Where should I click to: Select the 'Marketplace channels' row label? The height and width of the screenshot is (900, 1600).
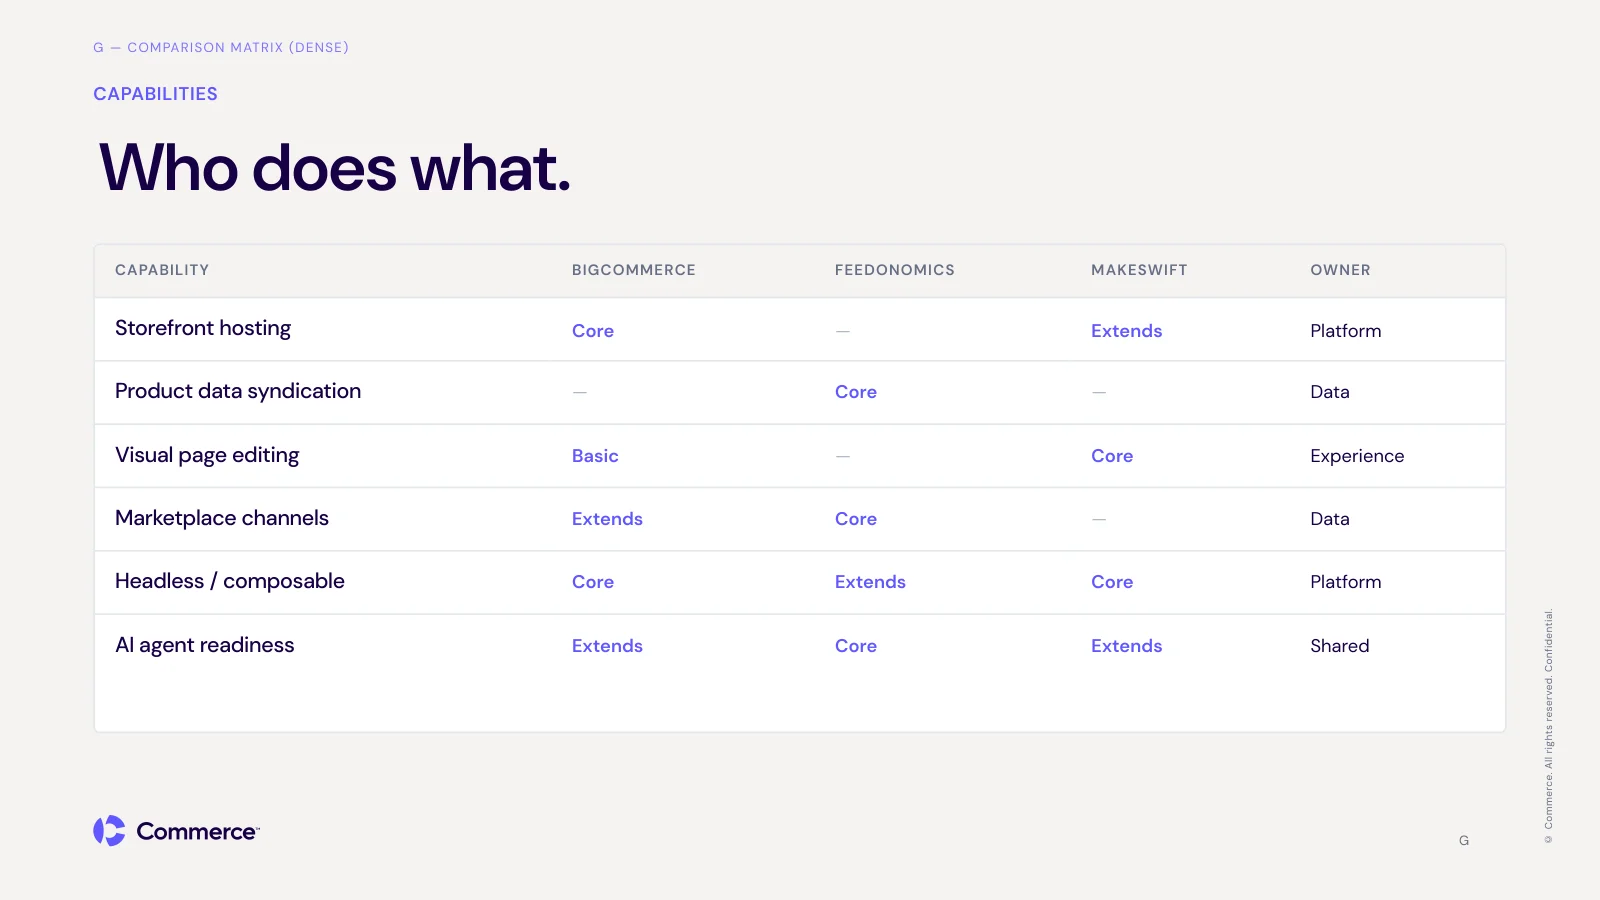click(x=222, y=518)
